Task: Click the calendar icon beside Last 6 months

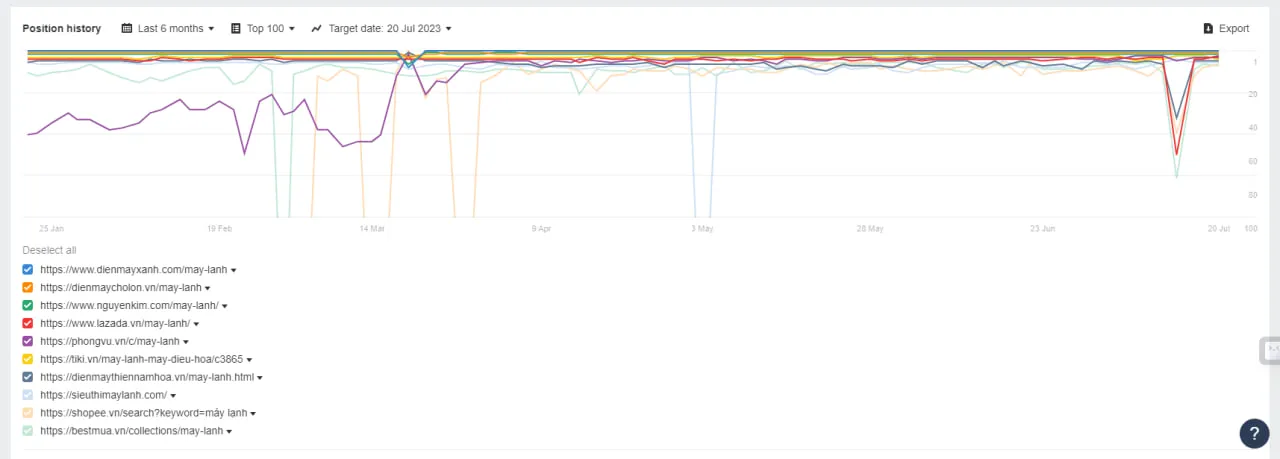Action: pos(127,29)
